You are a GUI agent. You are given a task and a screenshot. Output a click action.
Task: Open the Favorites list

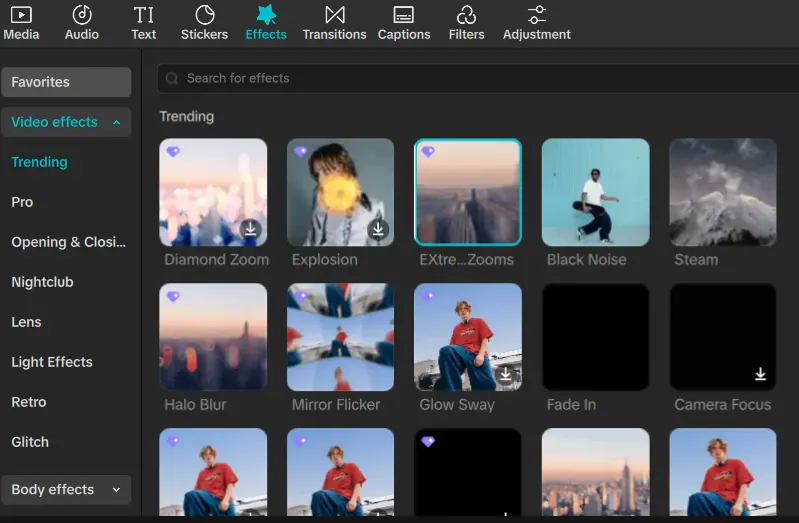[x=66, y=82]
